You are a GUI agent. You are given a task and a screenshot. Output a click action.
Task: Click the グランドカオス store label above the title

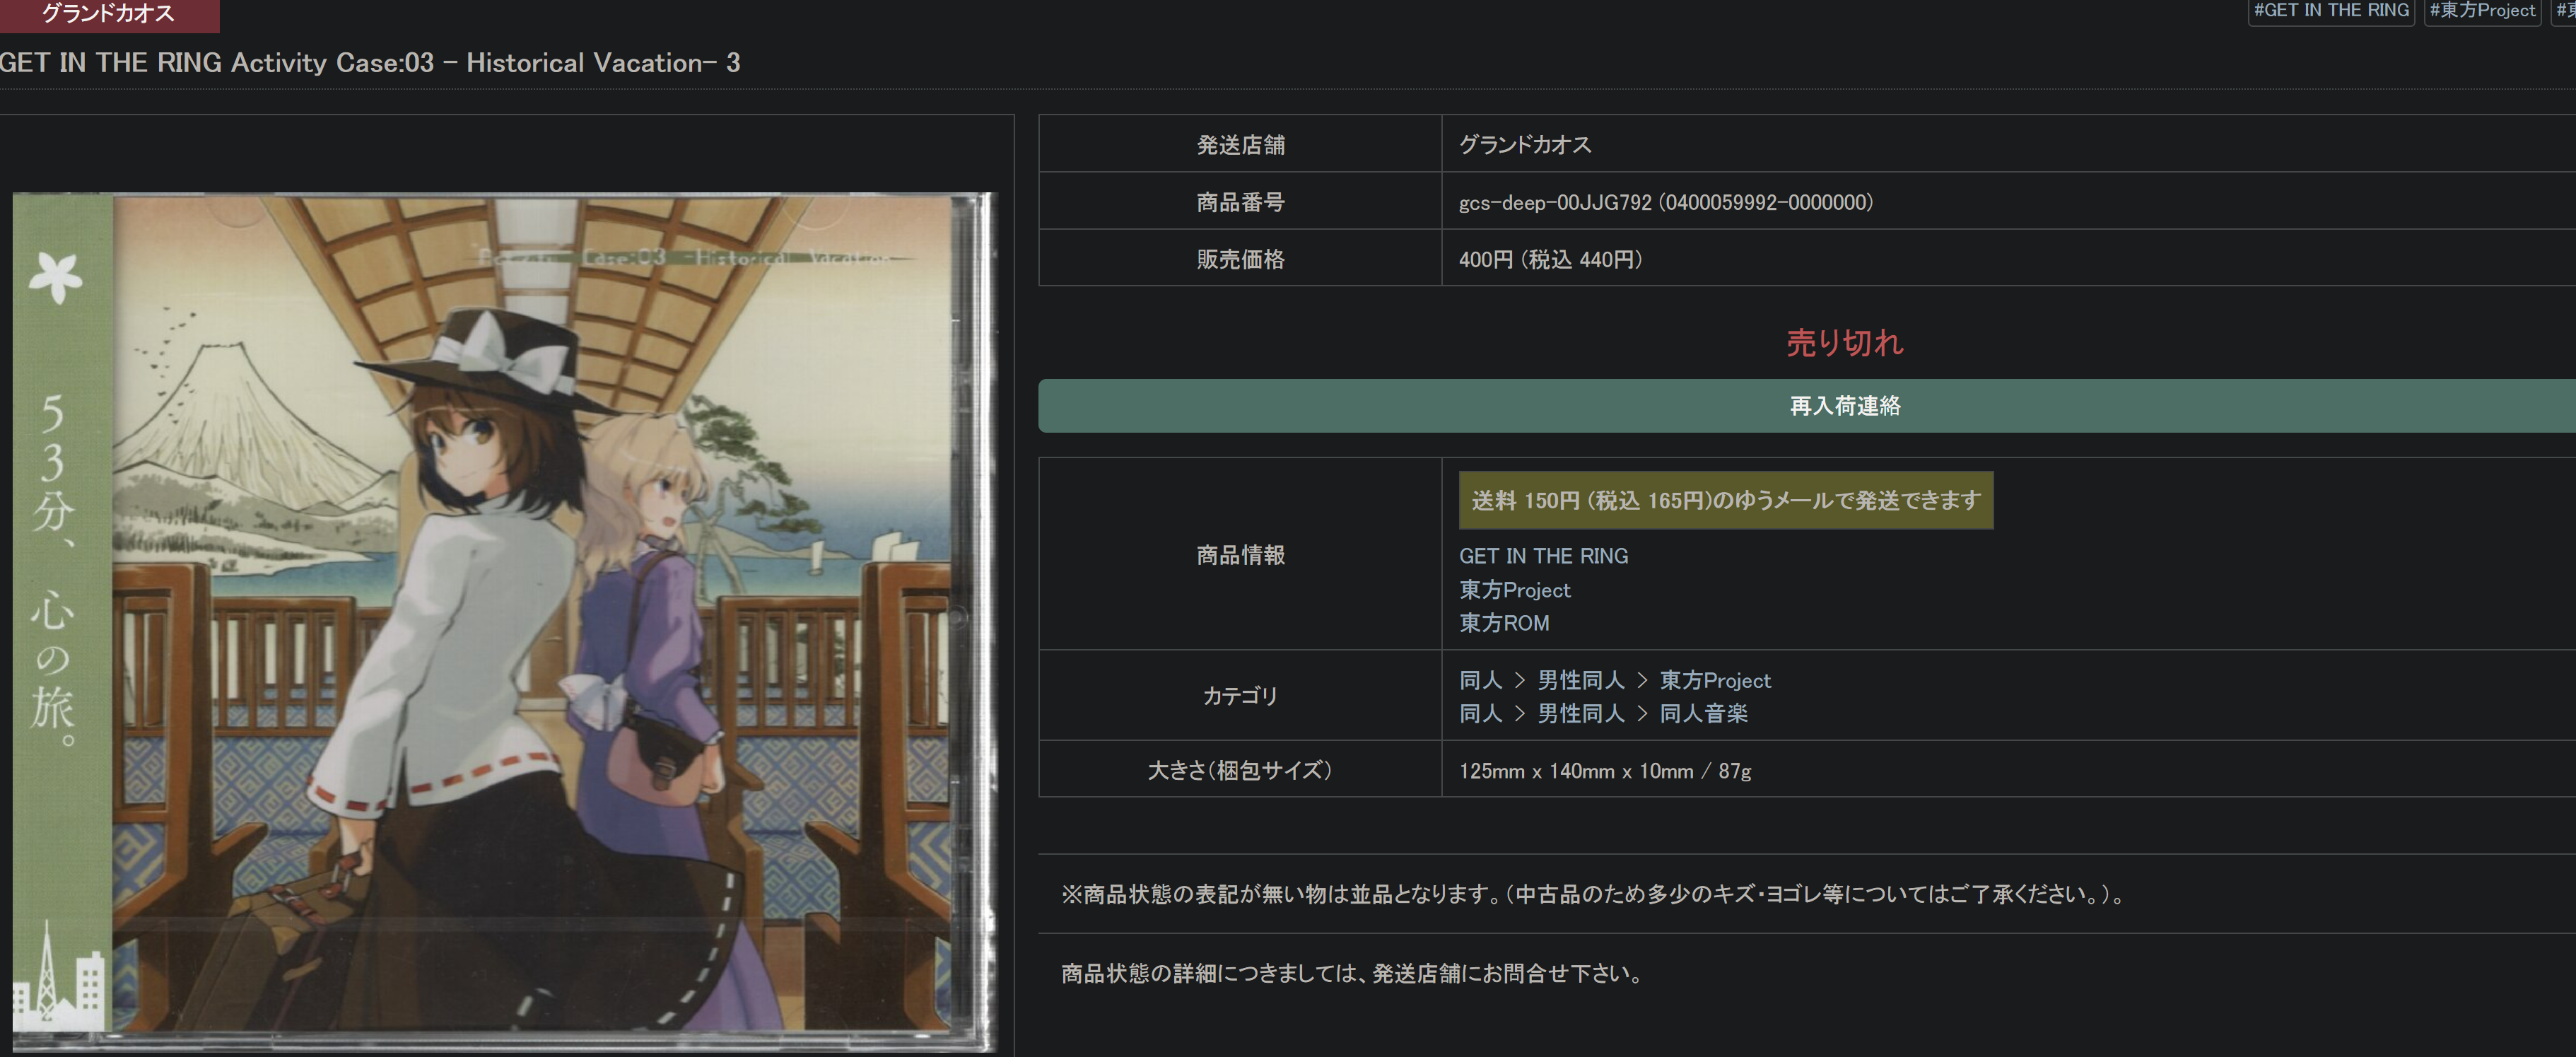coord(107,14)
